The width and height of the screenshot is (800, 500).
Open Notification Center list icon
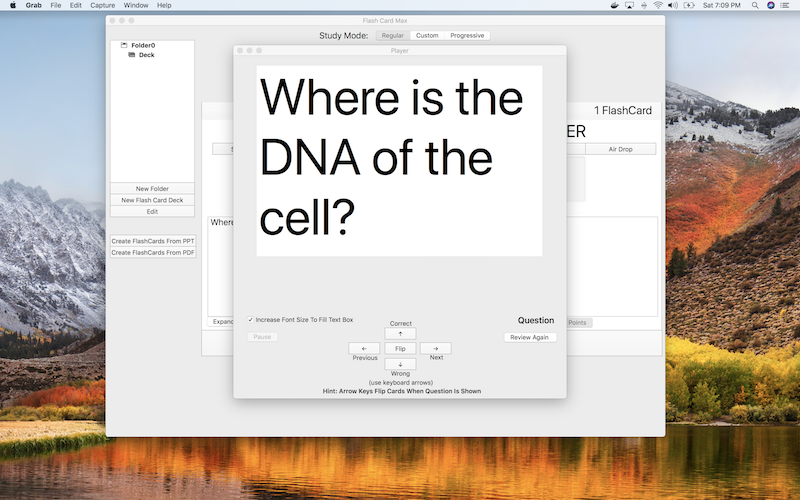point(786,5)
